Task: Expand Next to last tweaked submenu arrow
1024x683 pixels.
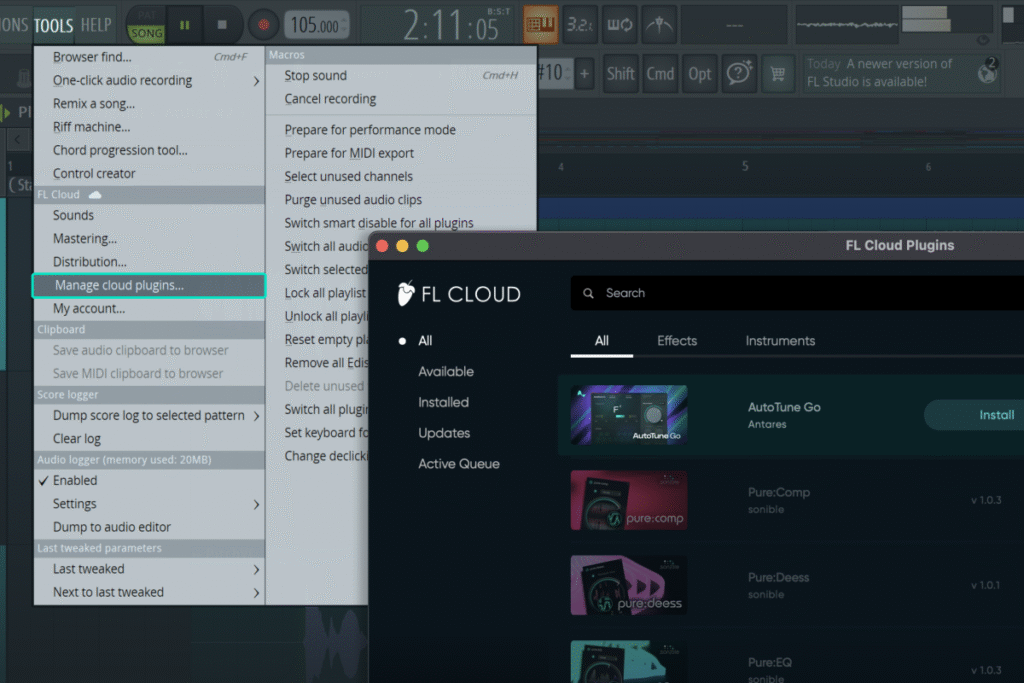Action: pyautogui.click(x=256, y=593)
